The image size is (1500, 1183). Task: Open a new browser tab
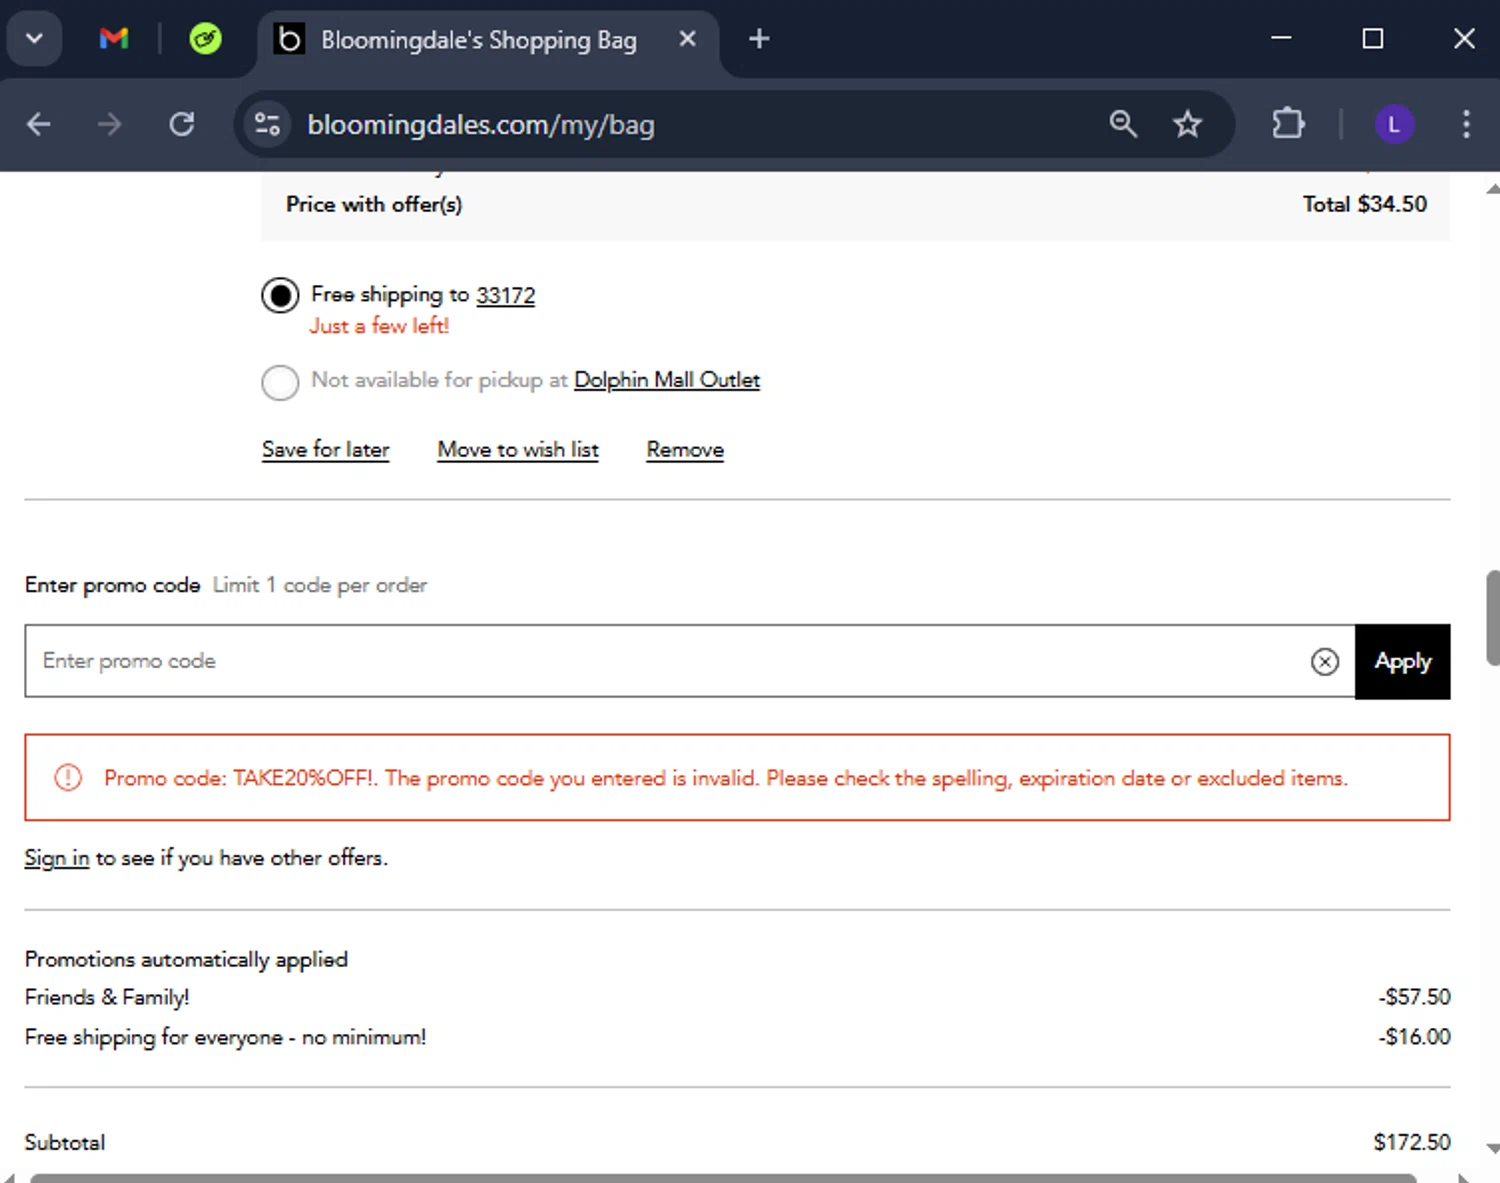tap(759, 39)
